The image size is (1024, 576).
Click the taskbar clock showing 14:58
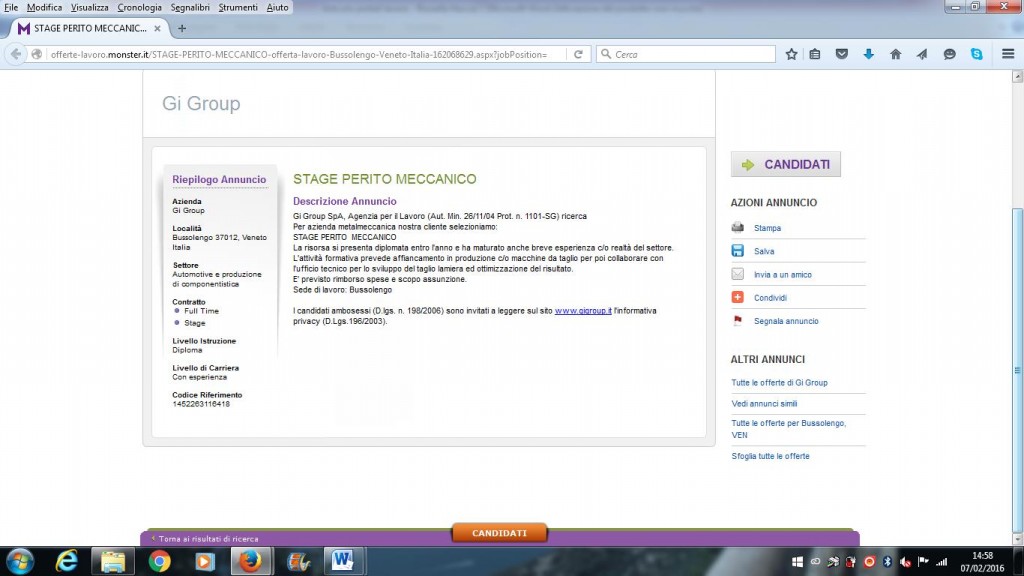[982, 562]
